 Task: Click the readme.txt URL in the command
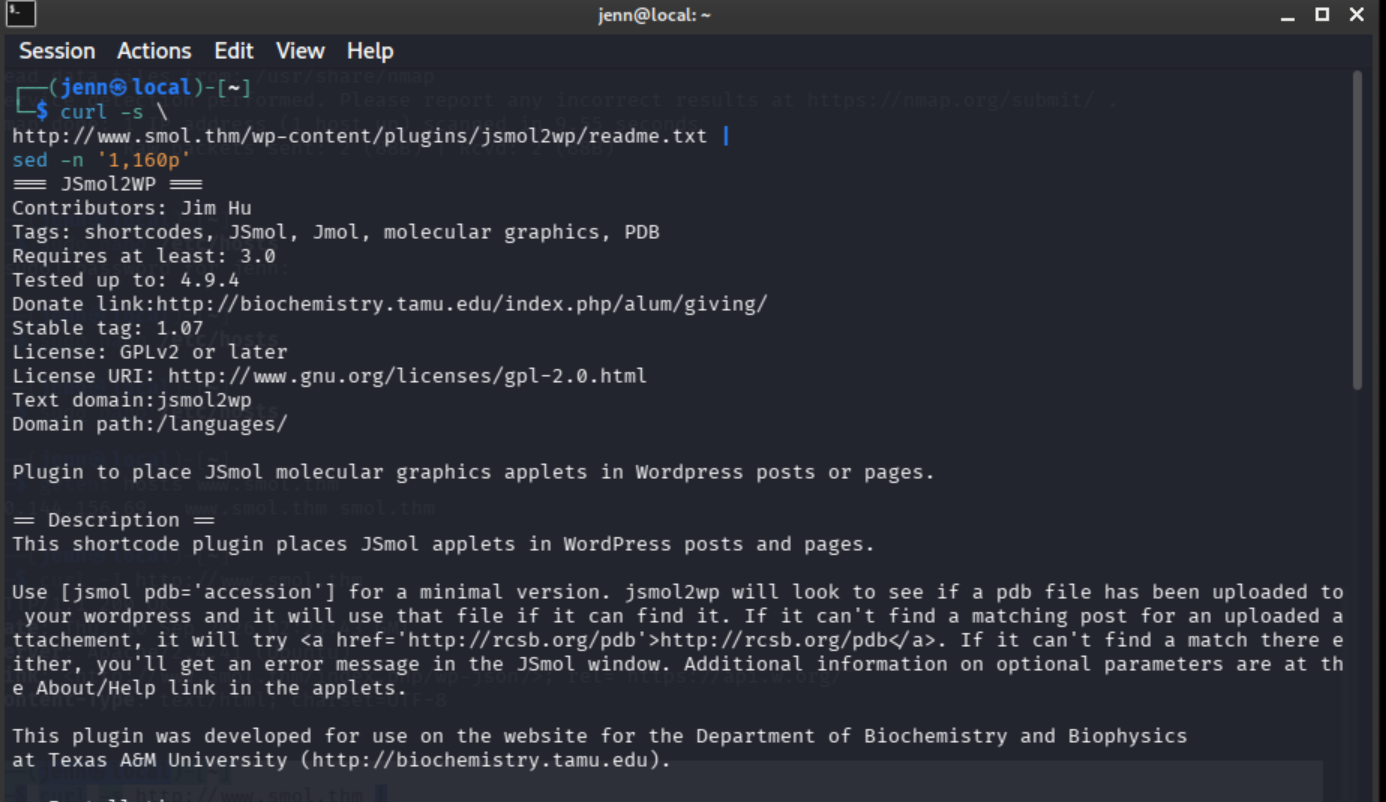pos(360,136)
